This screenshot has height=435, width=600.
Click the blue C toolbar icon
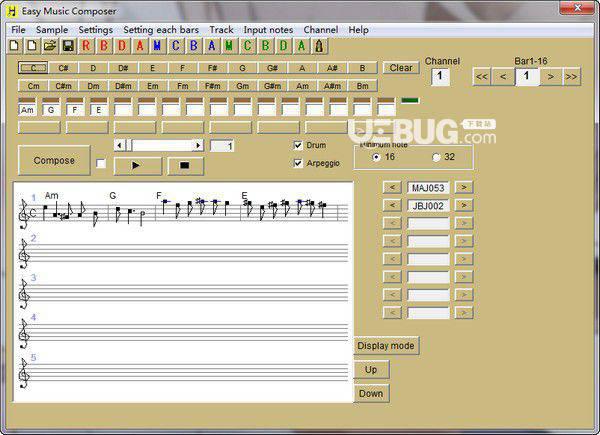(x=175, y=46)
